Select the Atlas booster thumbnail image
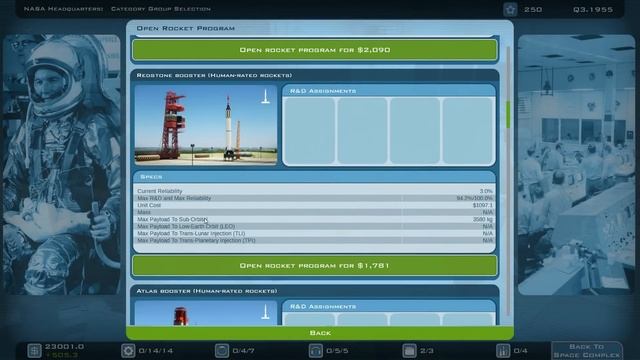 click(x=206, y=313)
